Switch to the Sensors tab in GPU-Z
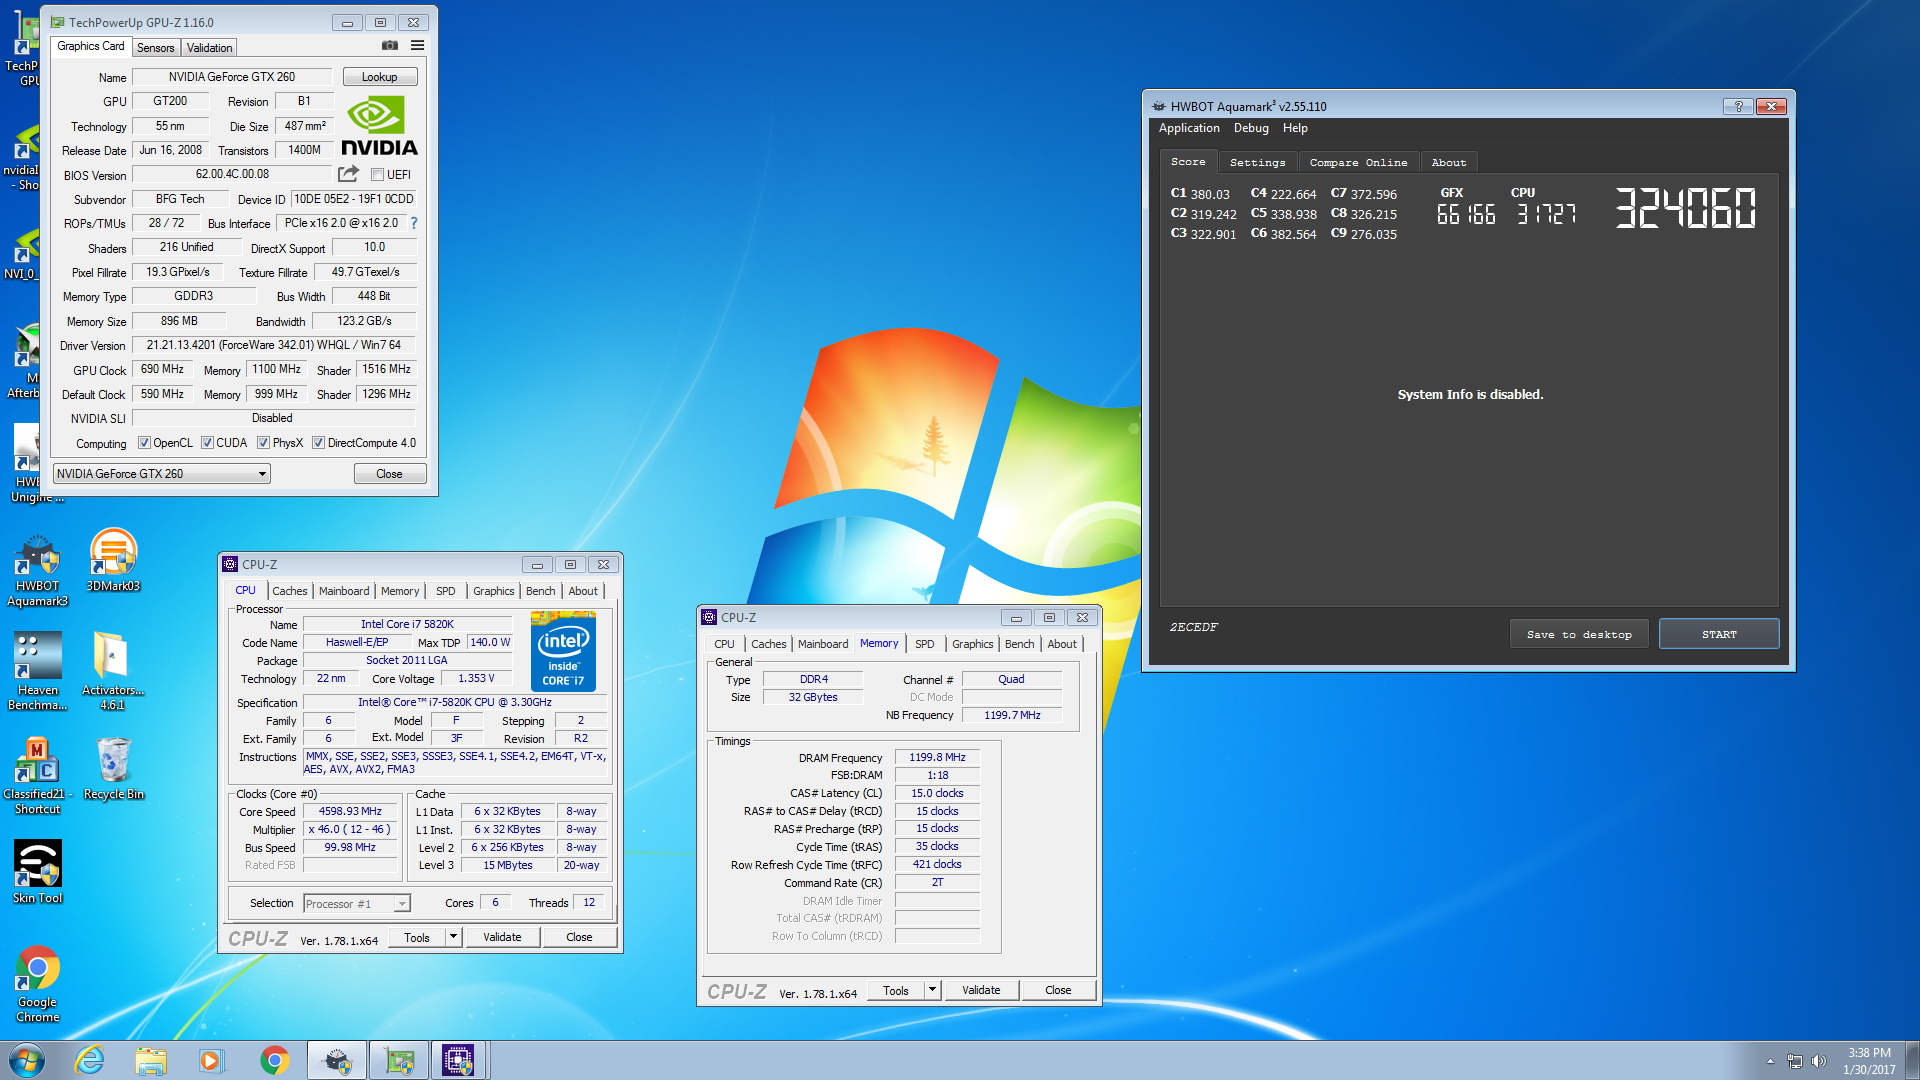 click(155, 47)
